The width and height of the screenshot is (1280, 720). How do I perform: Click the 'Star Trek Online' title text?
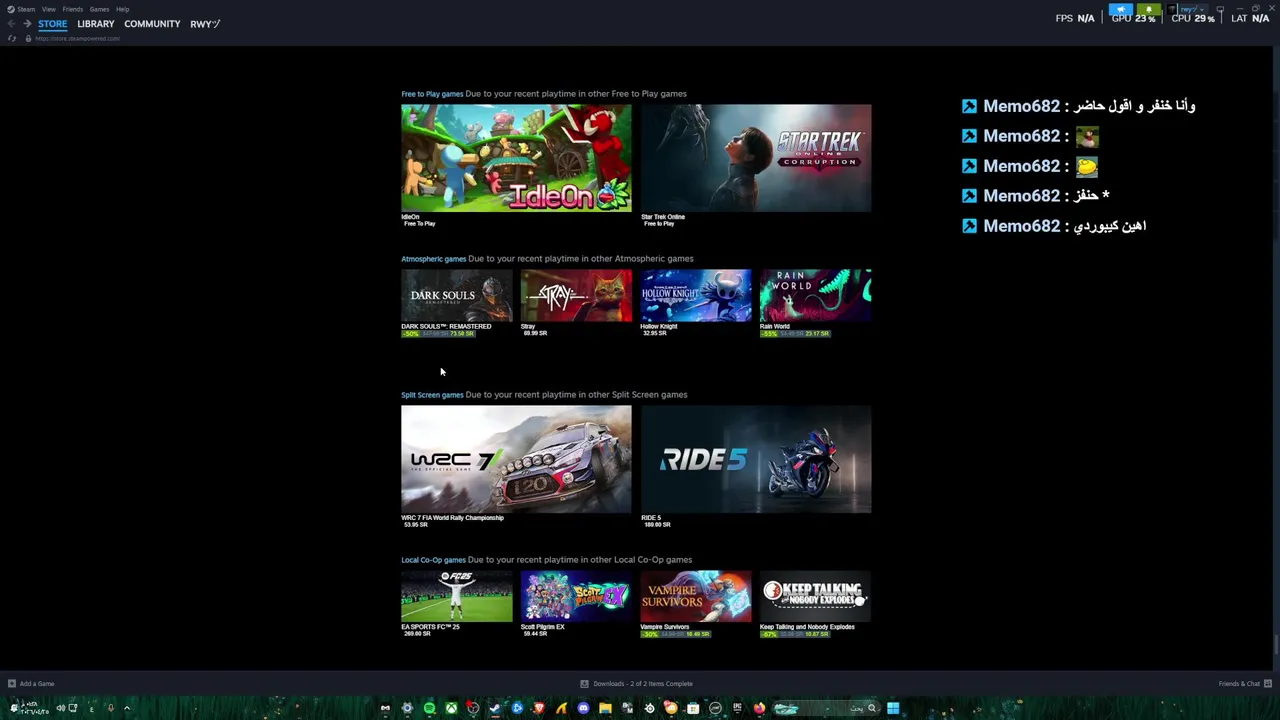(663, 217)
